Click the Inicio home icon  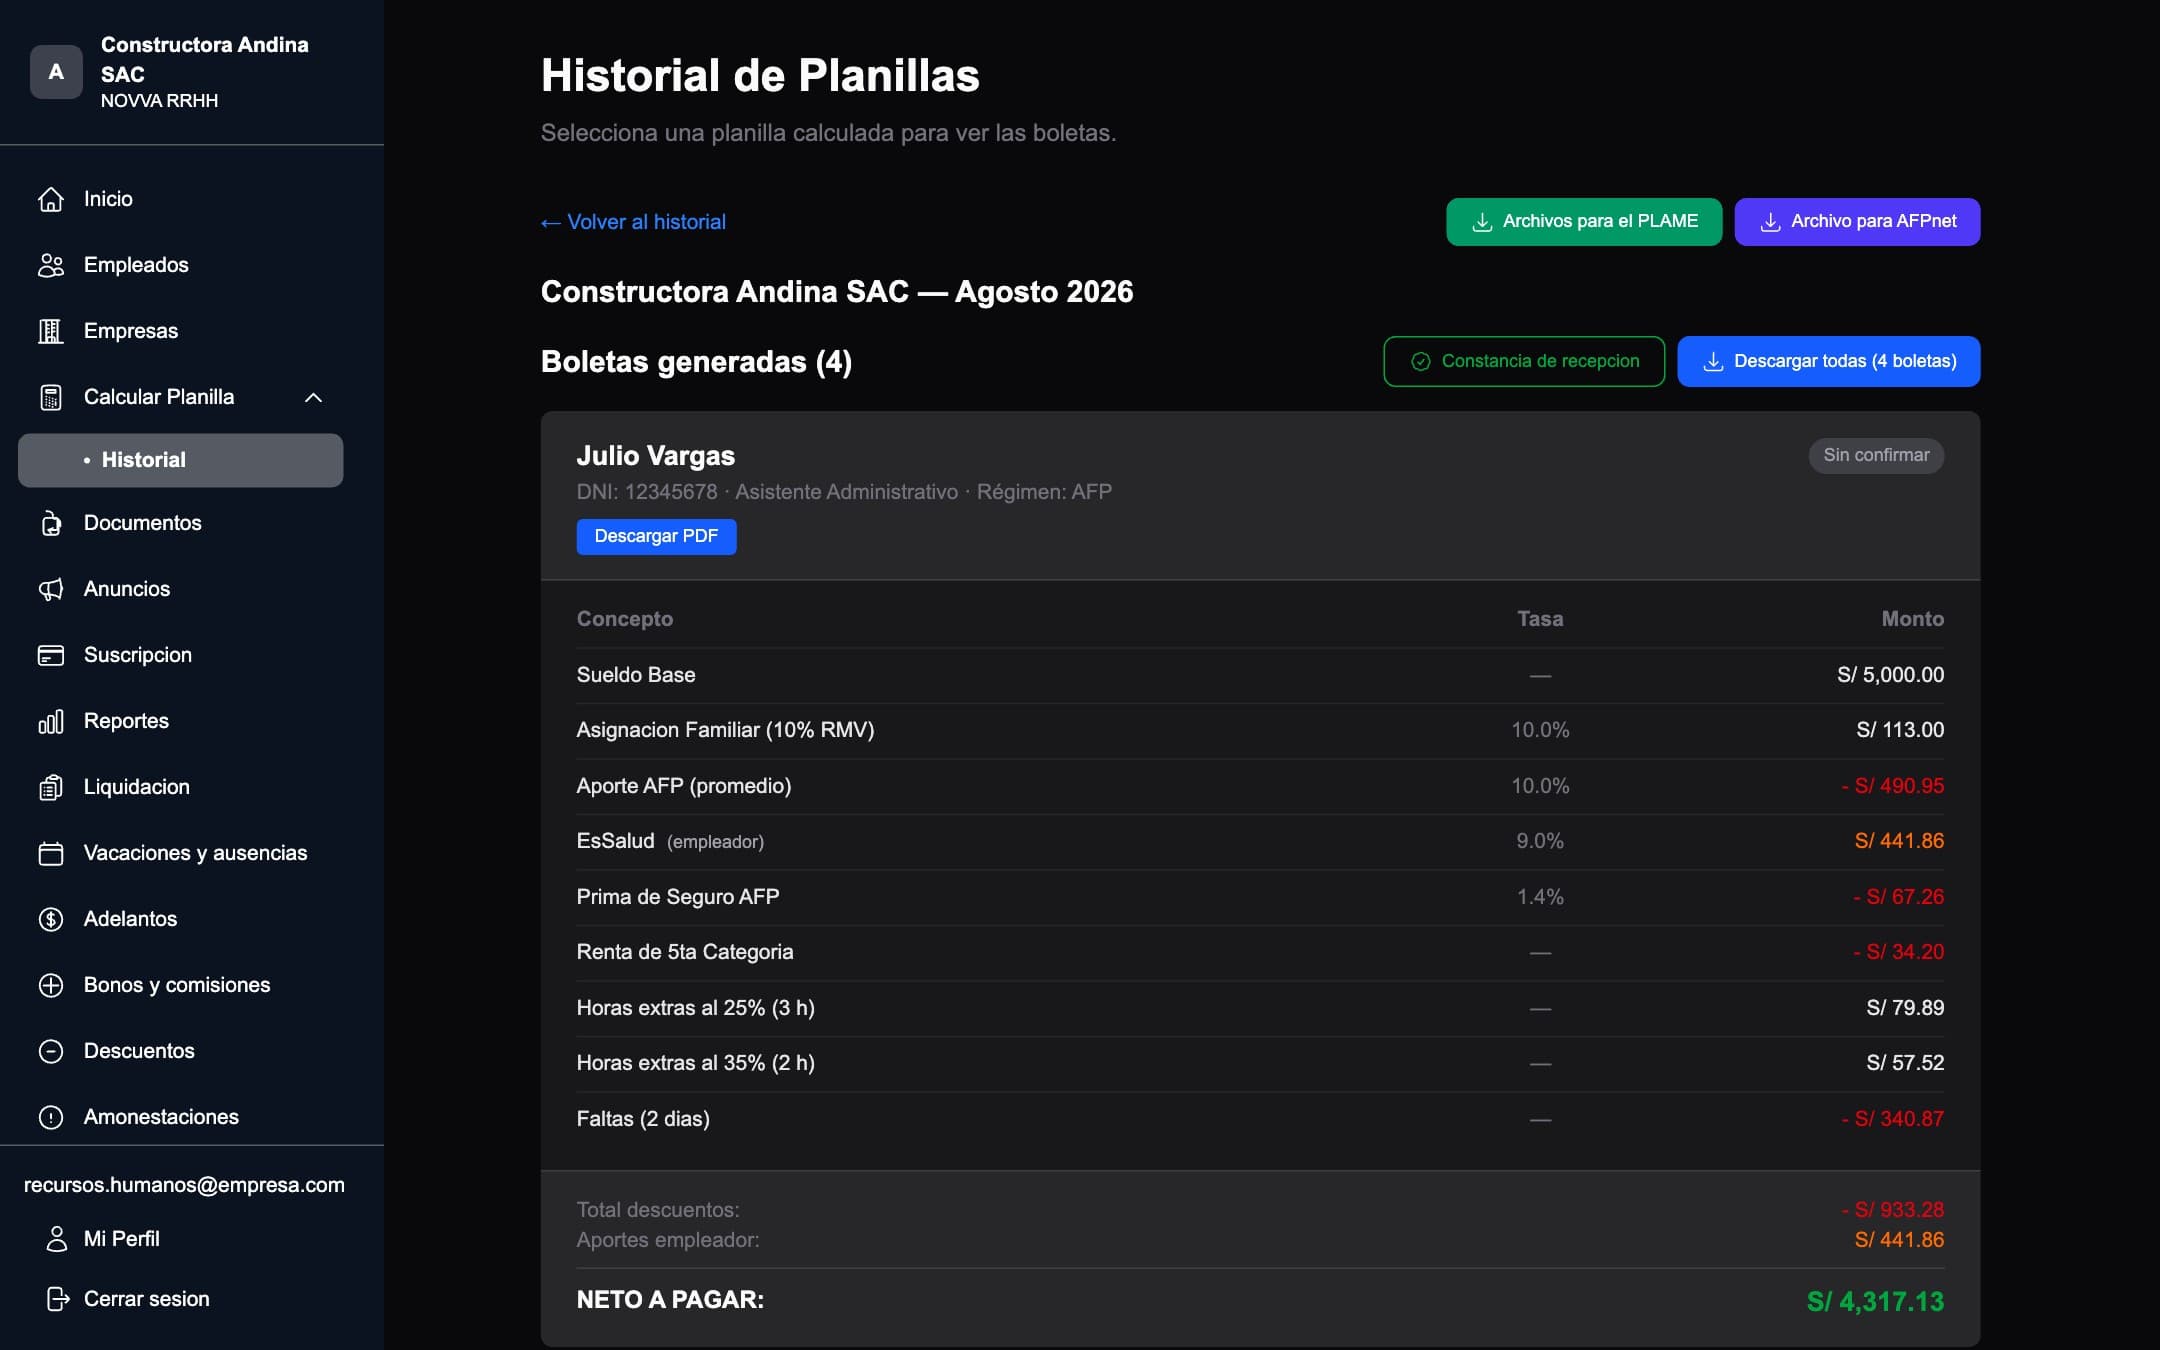tap(51, 199)
